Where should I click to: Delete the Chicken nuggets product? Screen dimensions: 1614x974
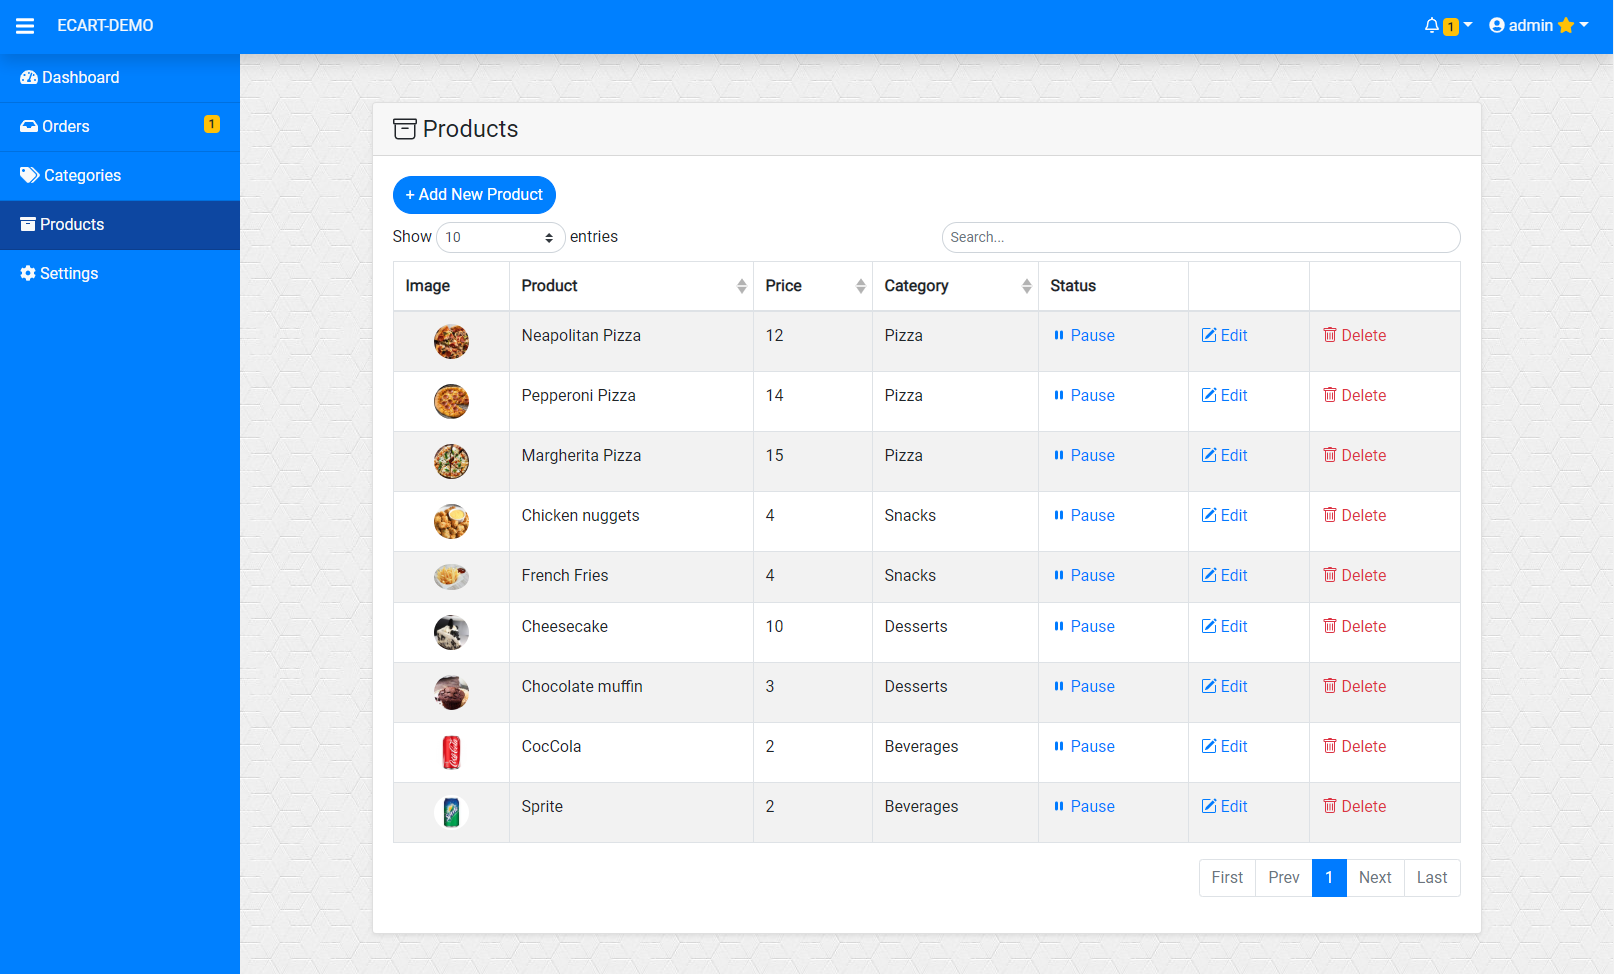point(1354,516)
